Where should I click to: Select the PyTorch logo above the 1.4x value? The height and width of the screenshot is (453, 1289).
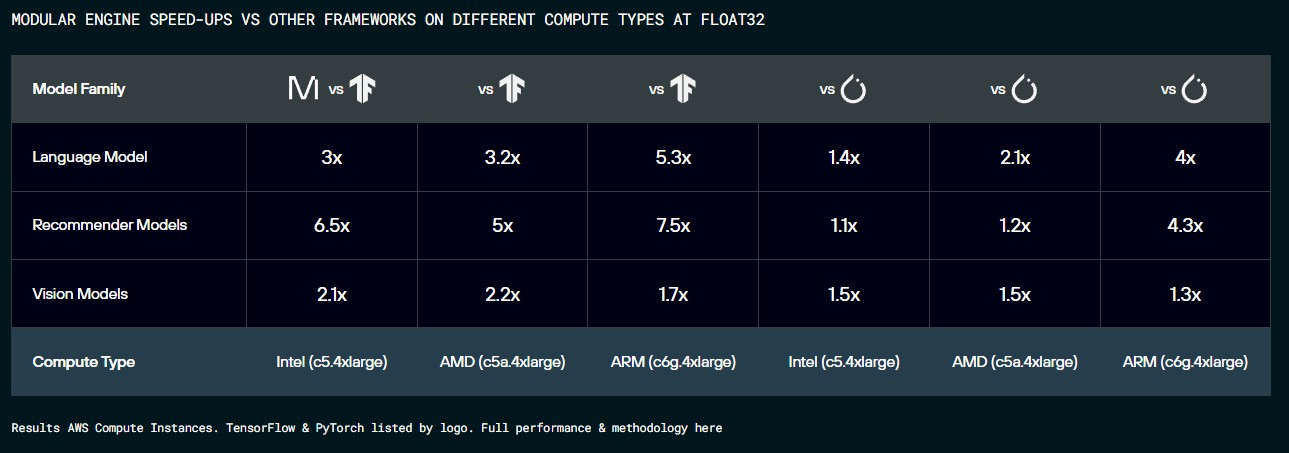pos(853,89)
